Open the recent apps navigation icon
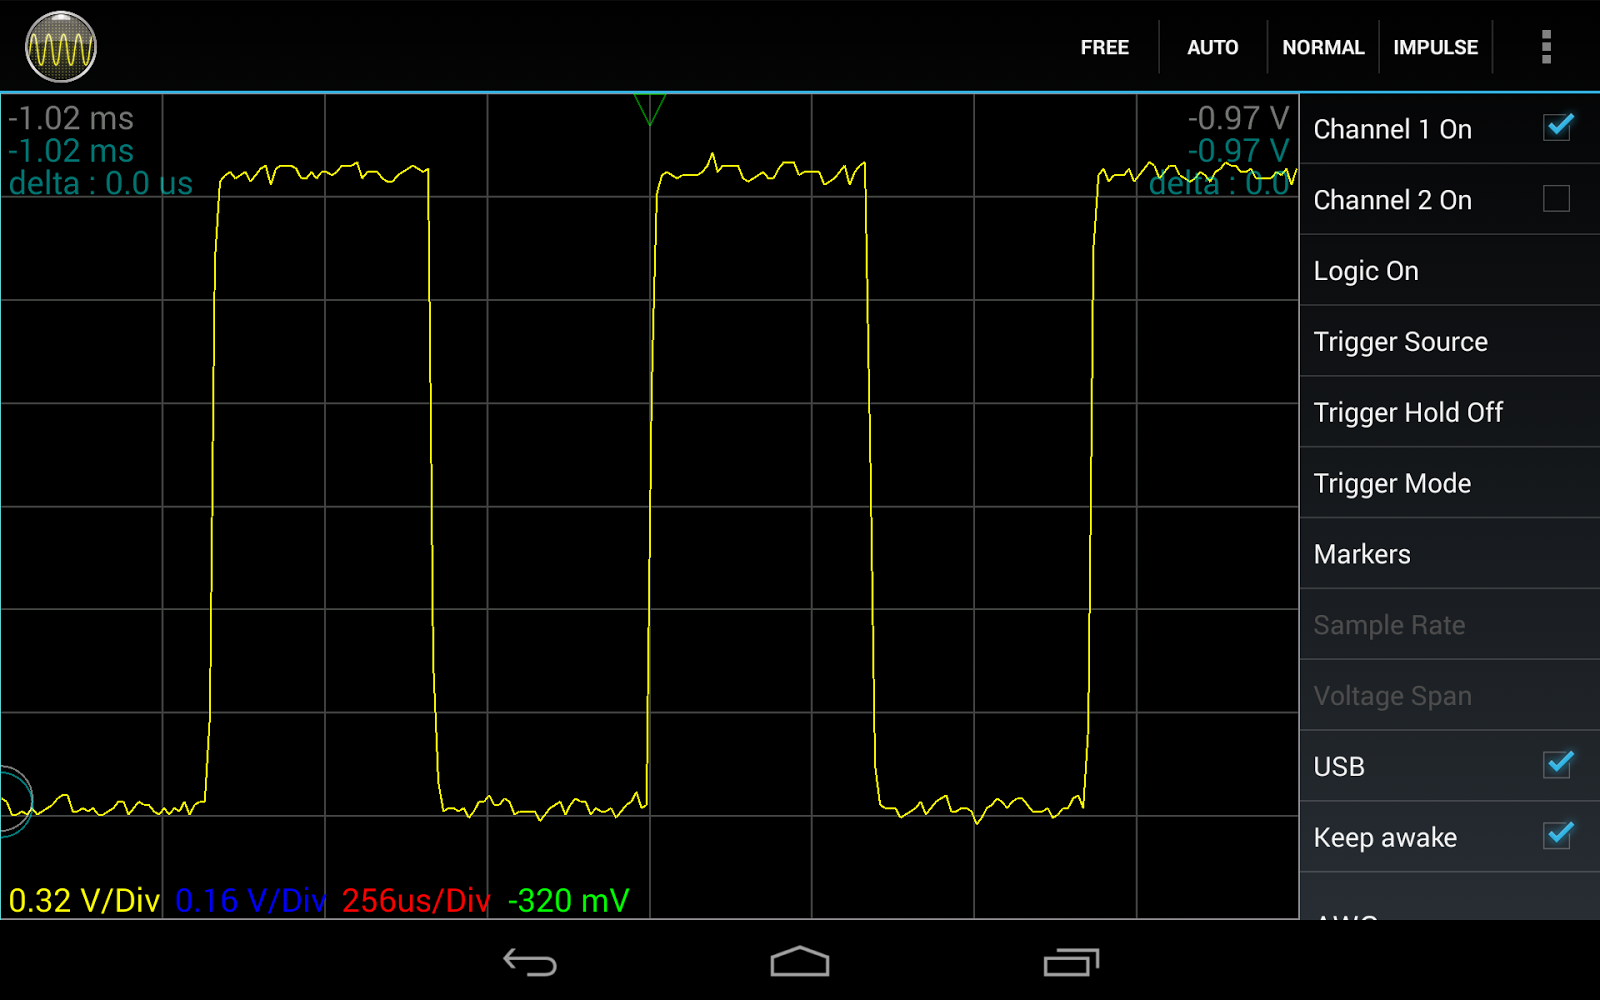Screen dimensions: 1600x1000 click(1070, 963)
